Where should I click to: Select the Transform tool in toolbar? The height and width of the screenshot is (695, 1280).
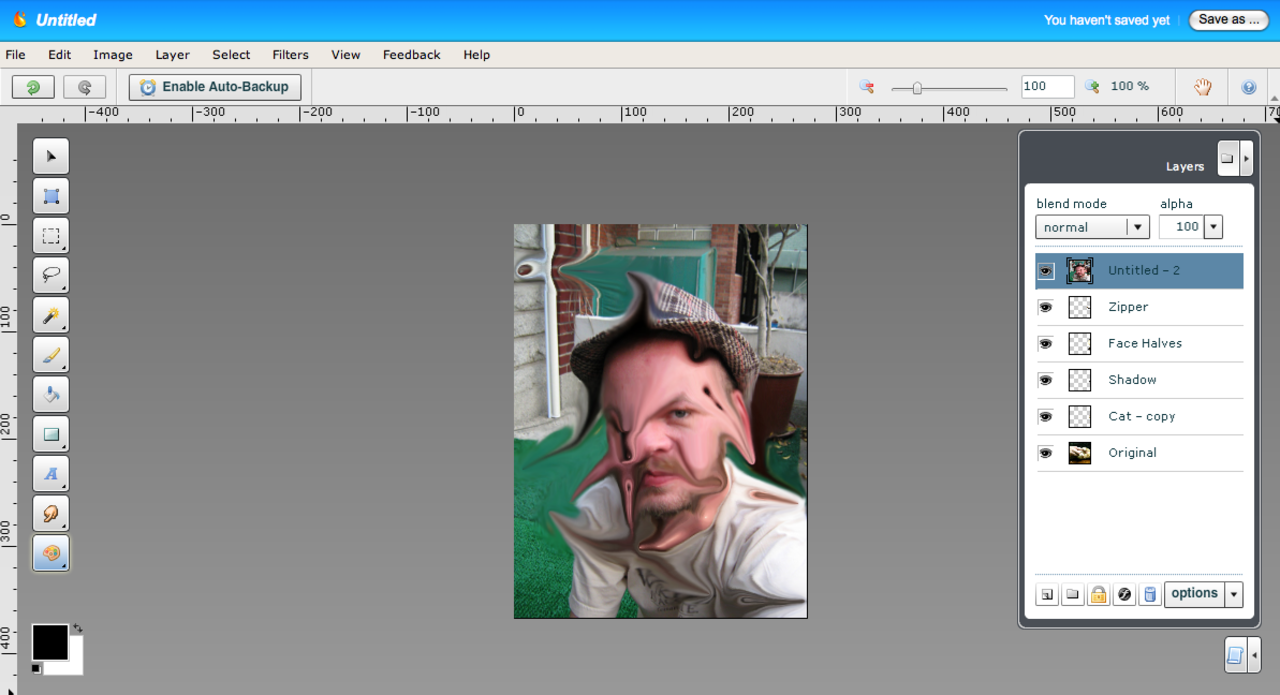coord(51,196)
